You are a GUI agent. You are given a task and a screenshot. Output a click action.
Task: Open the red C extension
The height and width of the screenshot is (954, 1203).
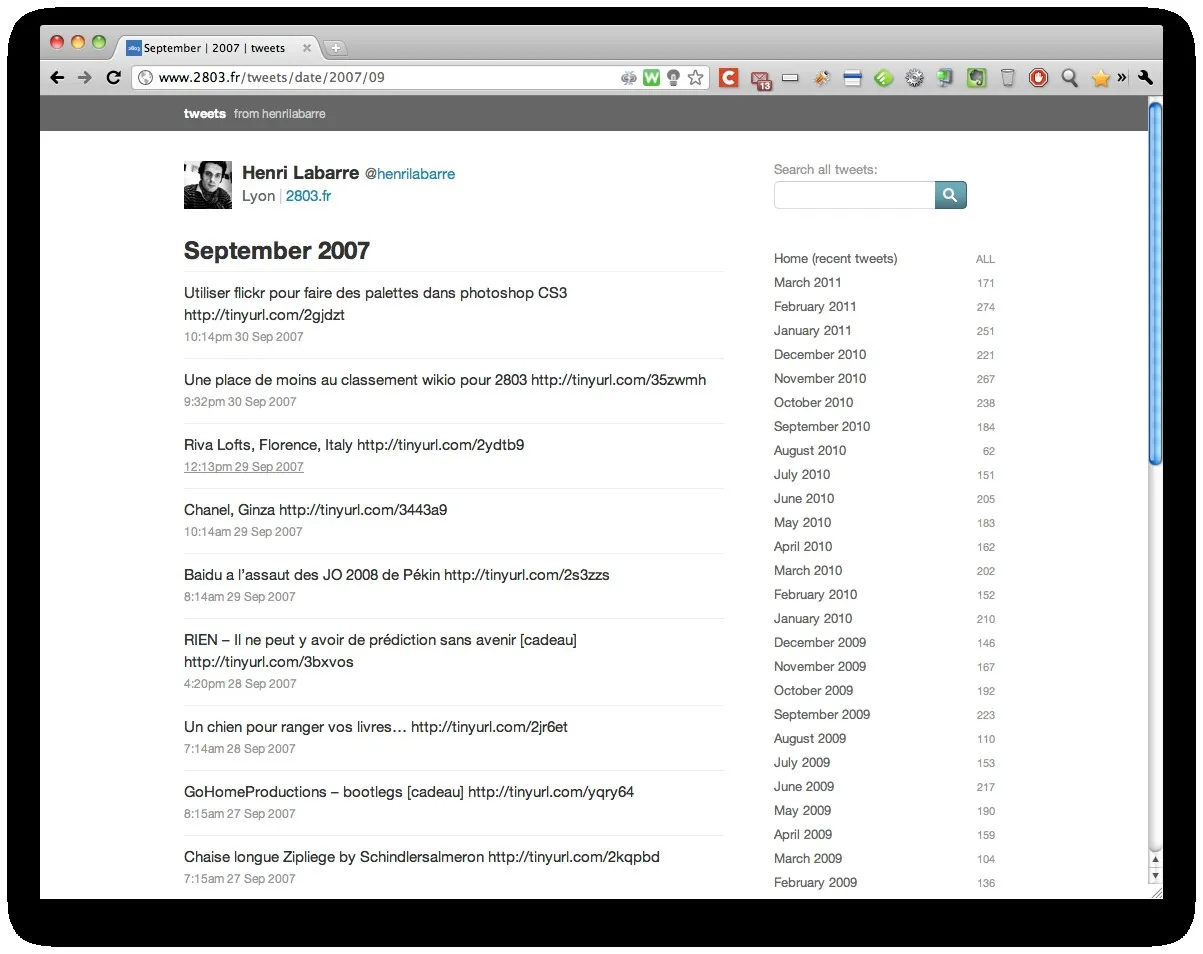pyautogui.click(x=728, y=77)
